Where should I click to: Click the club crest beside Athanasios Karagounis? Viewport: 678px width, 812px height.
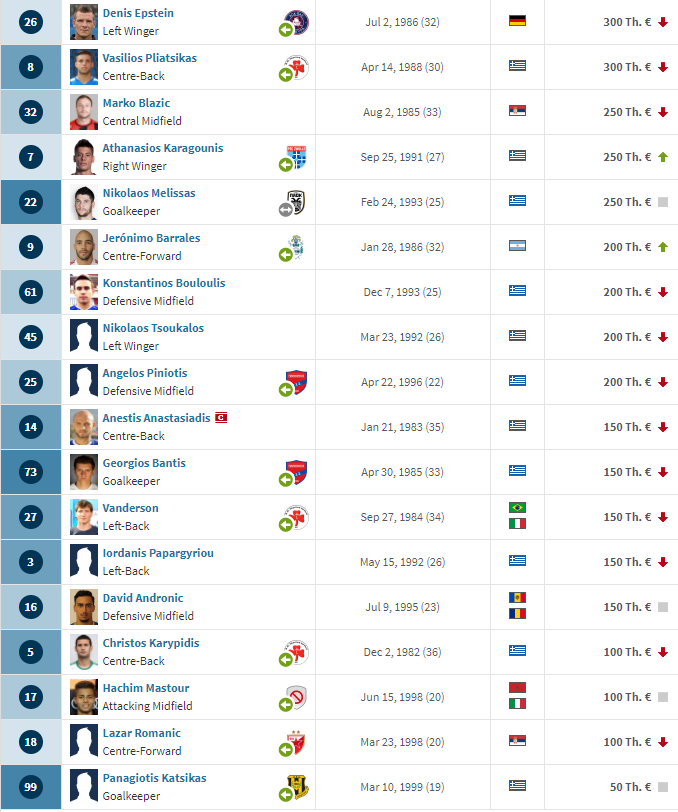[x=297, y=157]
